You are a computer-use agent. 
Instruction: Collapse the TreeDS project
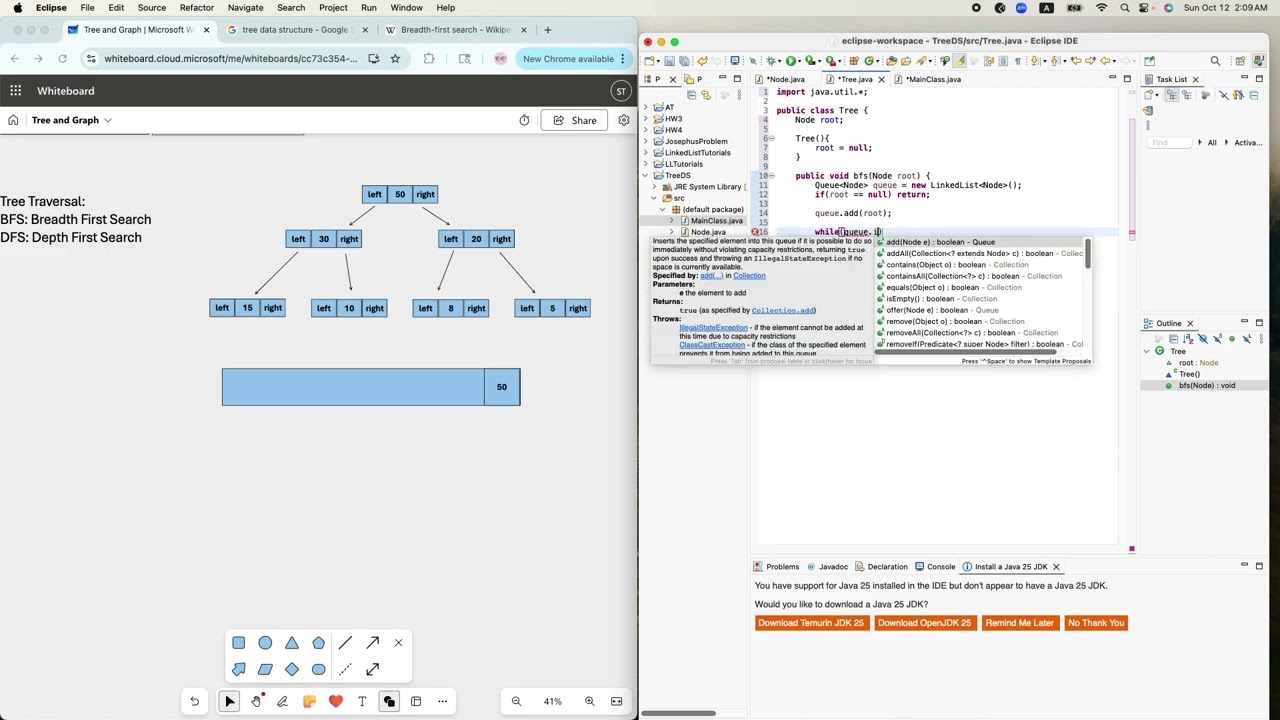pyautogui.click(x=645, y=175)
